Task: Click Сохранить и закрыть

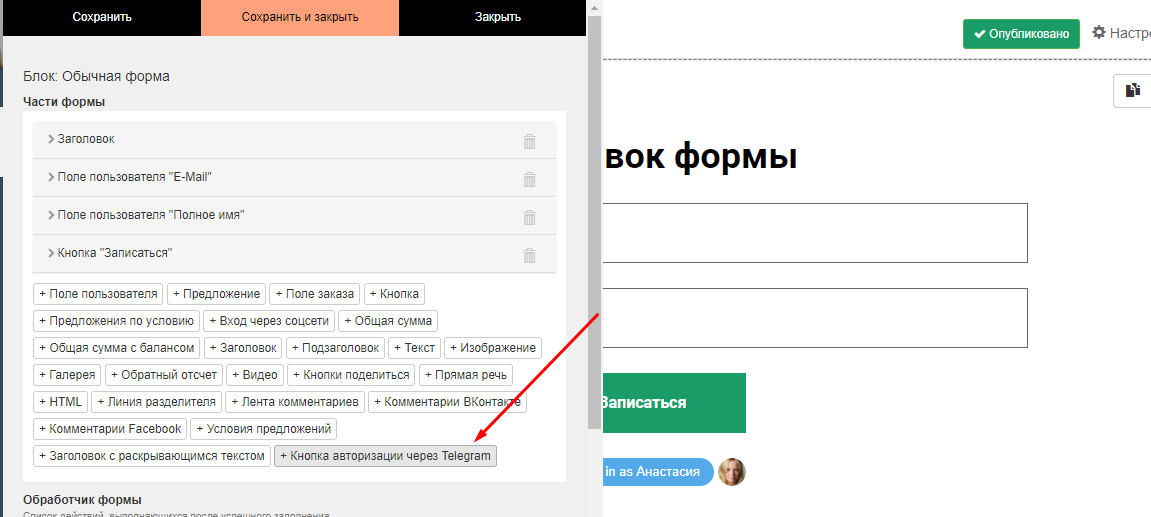Action: [300, 17]
